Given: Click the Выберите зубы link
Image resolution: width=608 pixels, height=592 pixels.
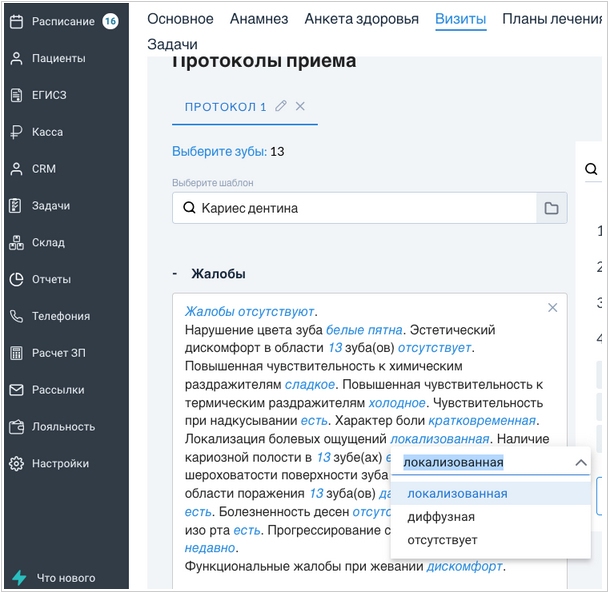Looking at the screenshot, I should pyautogui.click(x=219, y=151).
